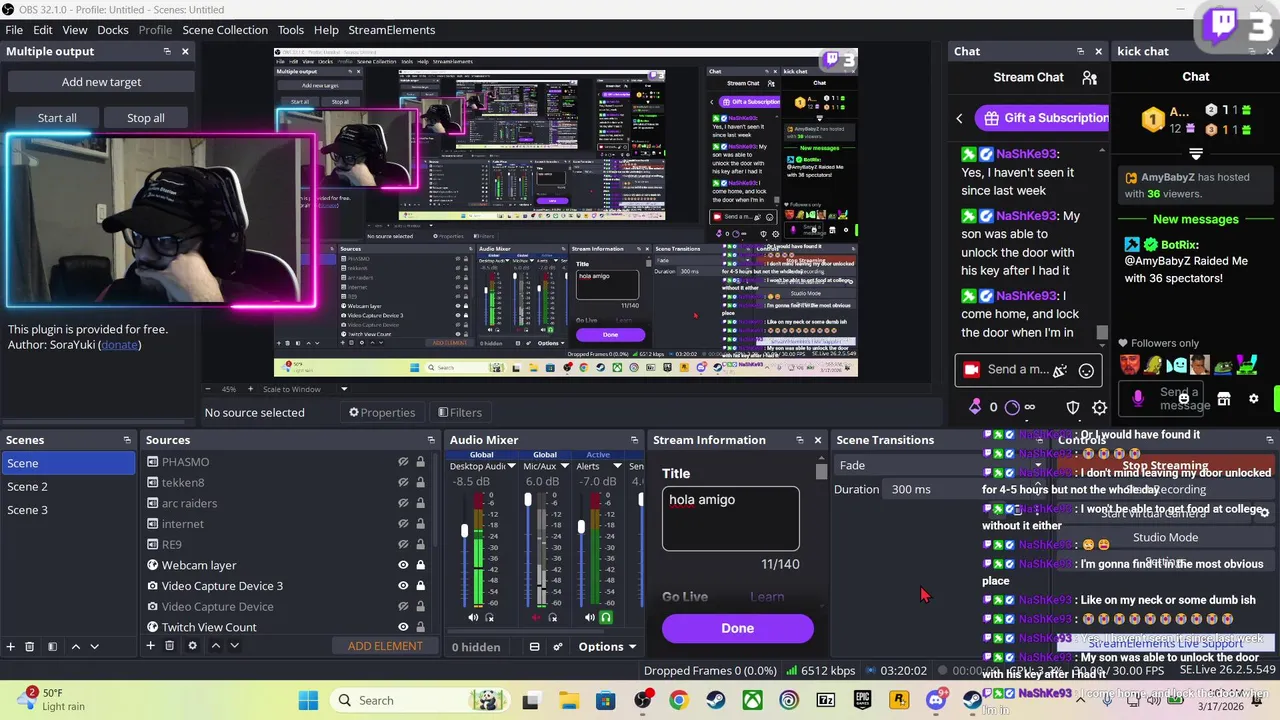
Task: Show the arc raiders source
Action: coord(403,503)
